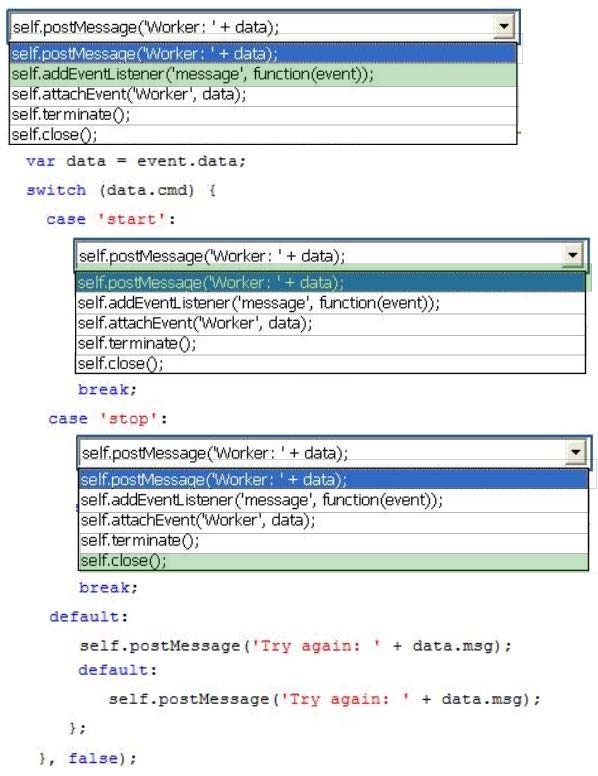Screen dimensions: 598x776
Task: Choose self.terminate() under case 'start'
Action: [330, 343]
